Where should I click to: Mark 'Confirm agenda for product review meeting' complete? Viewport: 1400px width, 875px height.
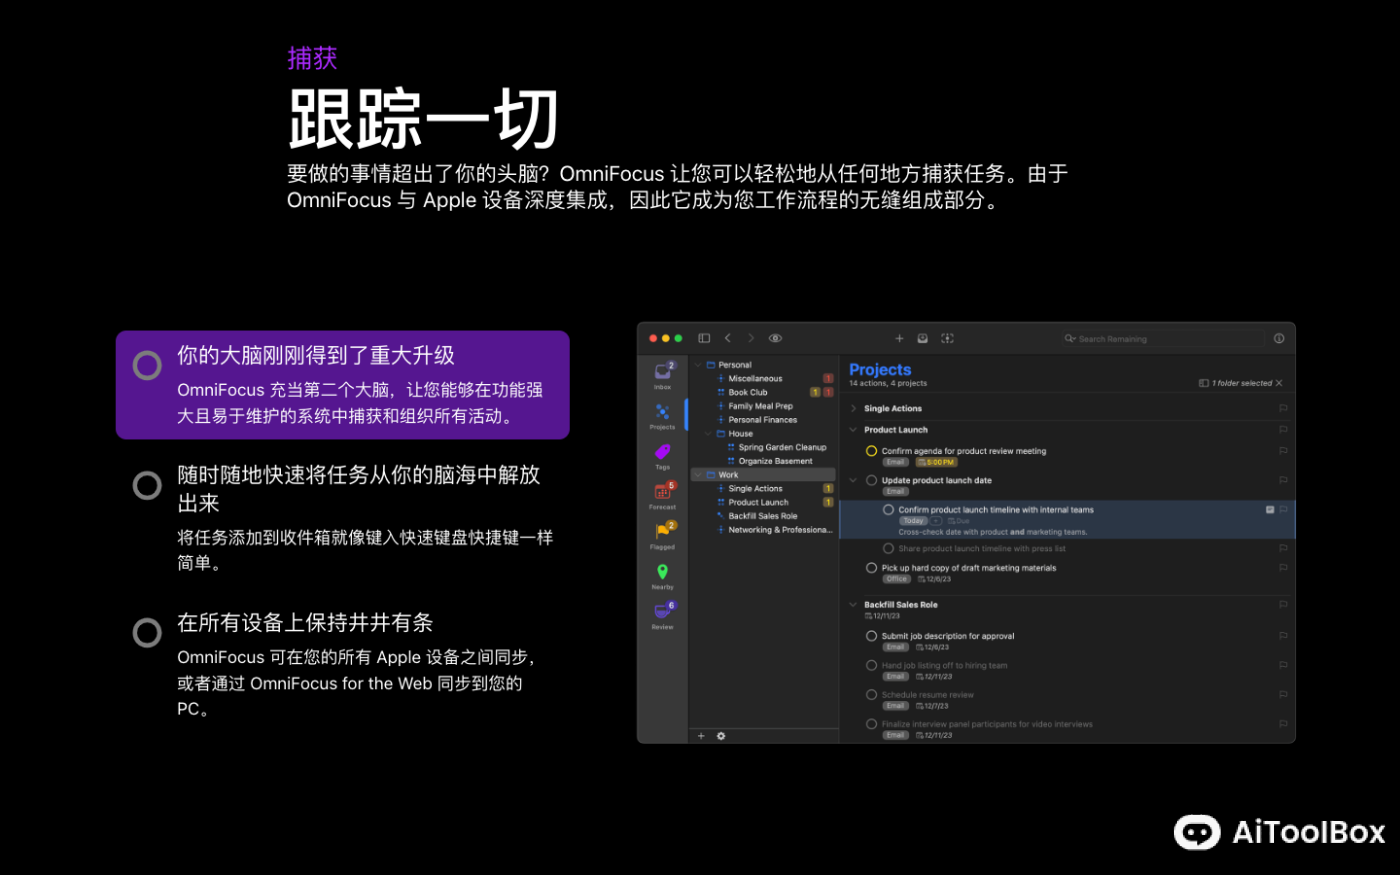(x=871, y=451)
